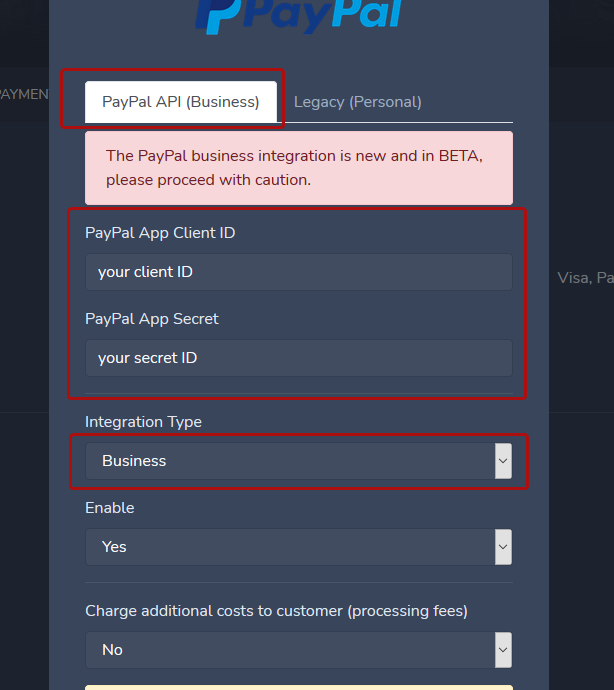Click the "Visa, Pa" text behind the dialog

[585, 278]
